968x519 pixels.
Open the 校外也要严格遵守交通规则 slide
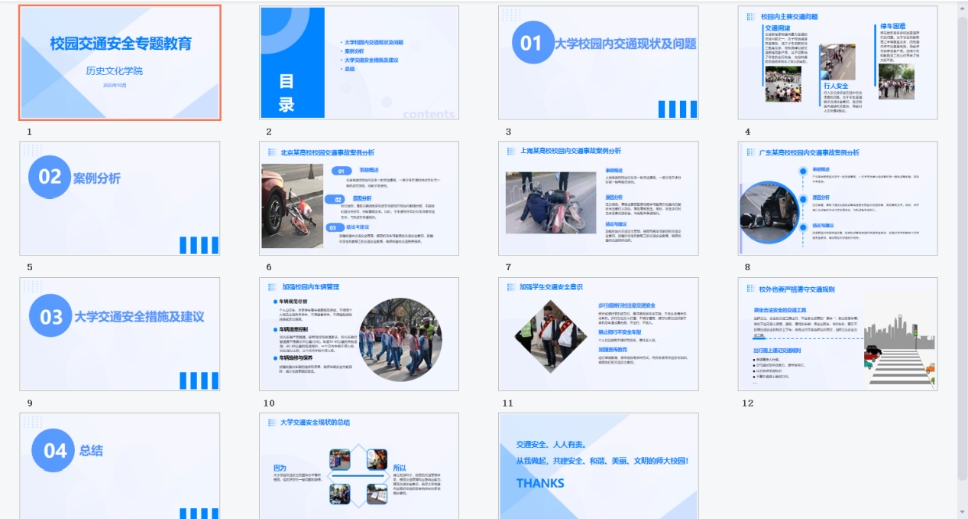point(837,334)
